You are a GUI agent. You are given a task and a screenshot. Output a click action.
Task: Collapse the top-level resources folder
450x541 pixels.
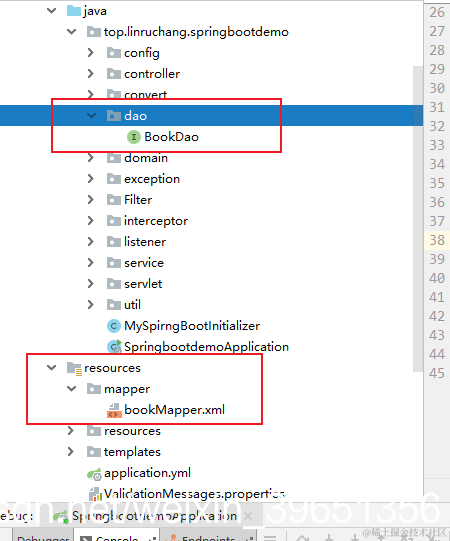(51, 368)
